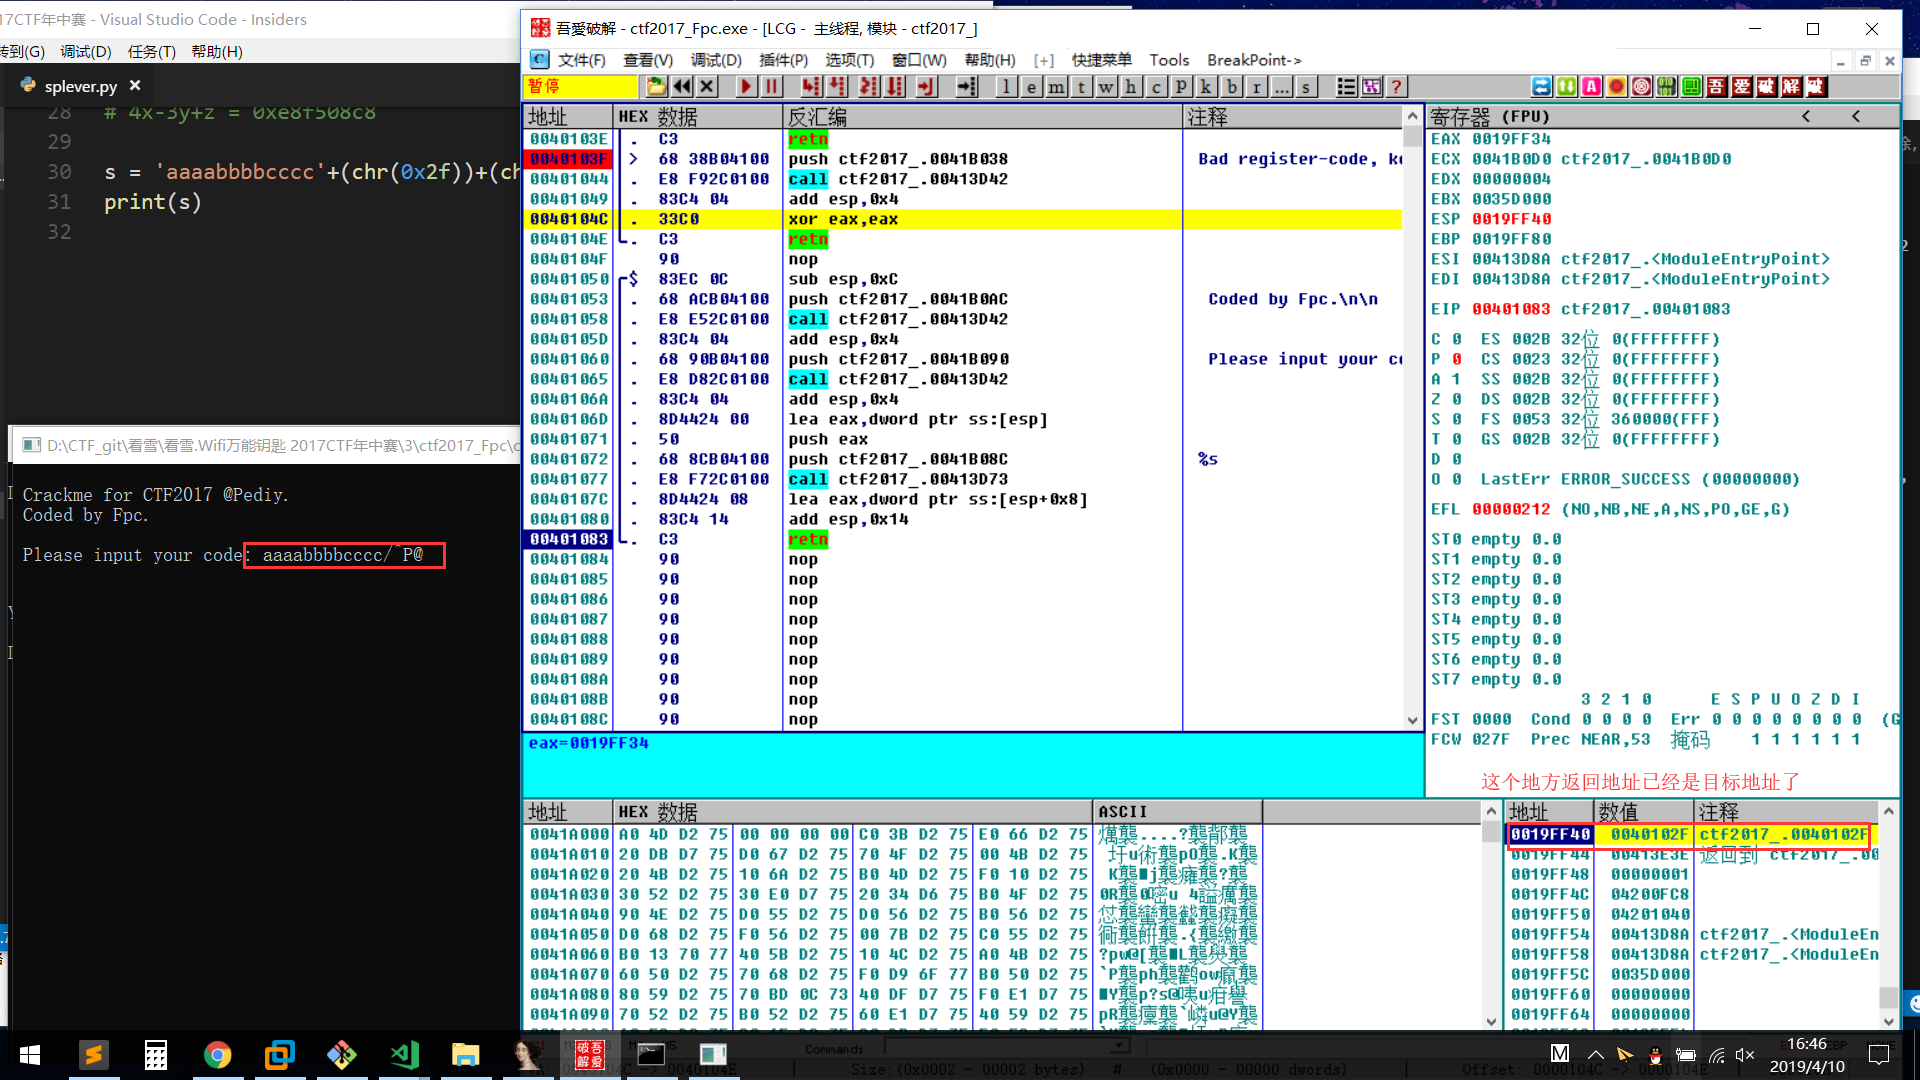Open 文件(F) menu in debugger

pyautogui.click(x=581, y=60)
